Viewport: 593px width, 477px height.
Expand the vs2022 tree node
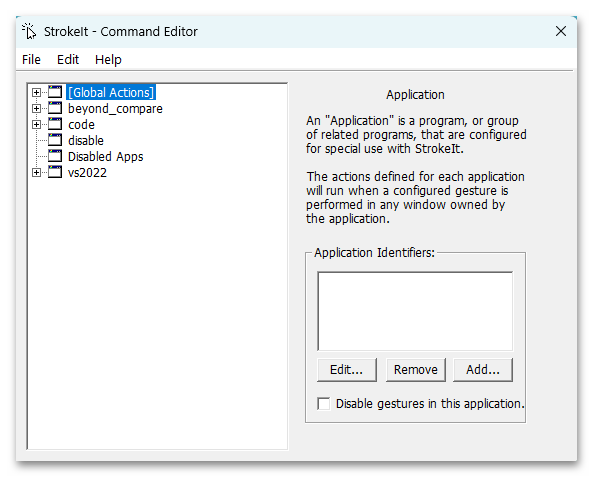36,172
